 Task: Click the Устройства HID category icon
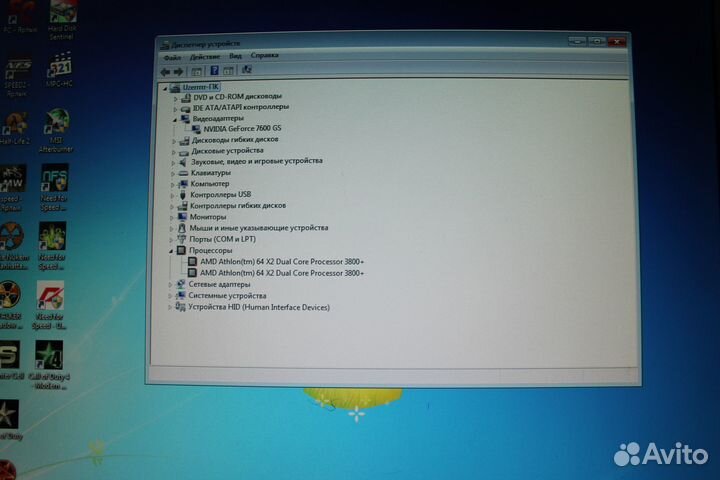[180, 307]
